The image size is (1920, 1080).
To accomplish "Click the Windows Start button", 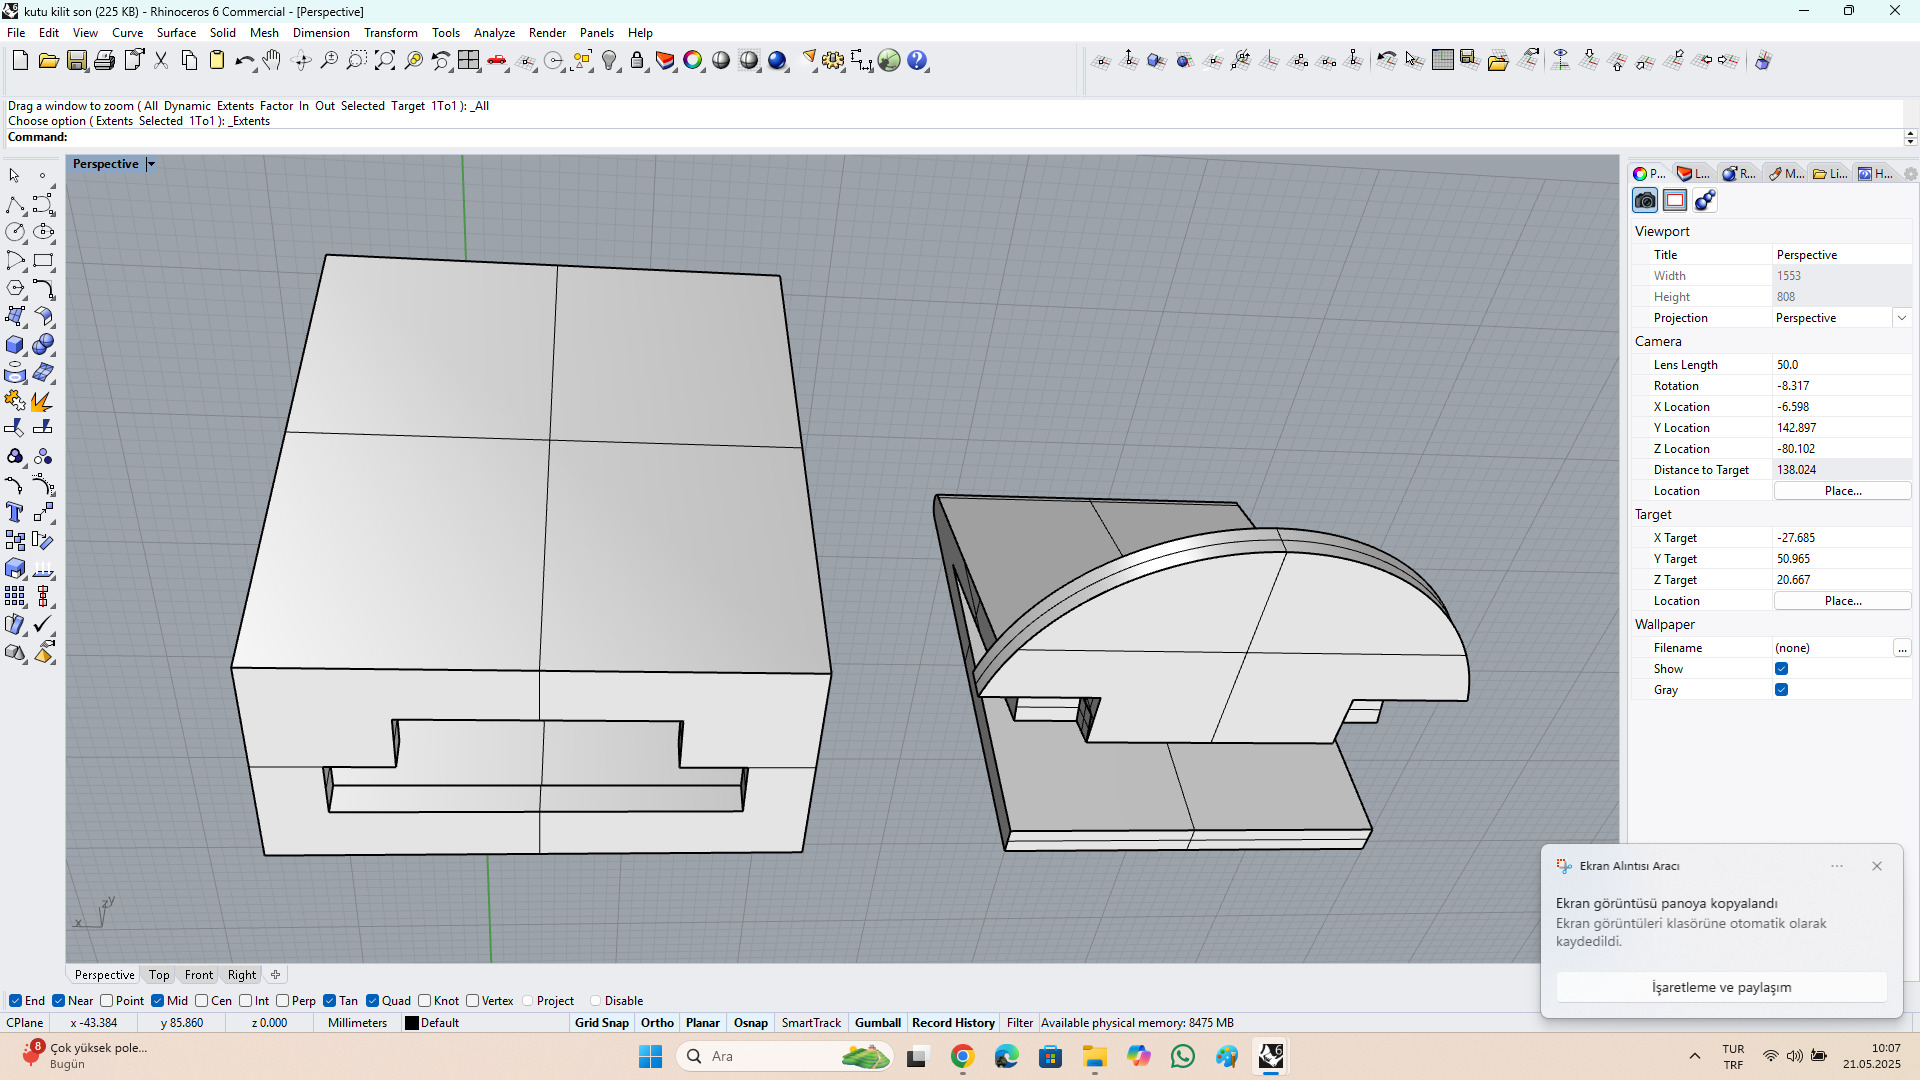I will pyautogui.click(x=650, y=1057).
